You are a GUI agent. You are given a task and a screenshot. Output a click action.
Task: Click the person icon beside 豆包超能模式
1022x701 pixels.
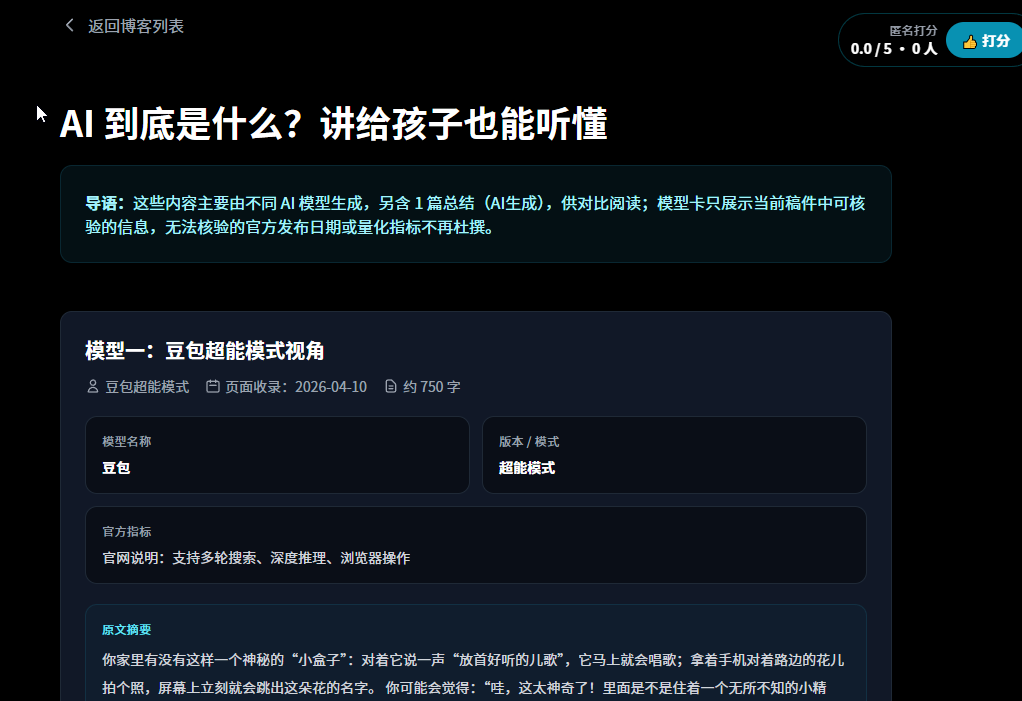93,386
